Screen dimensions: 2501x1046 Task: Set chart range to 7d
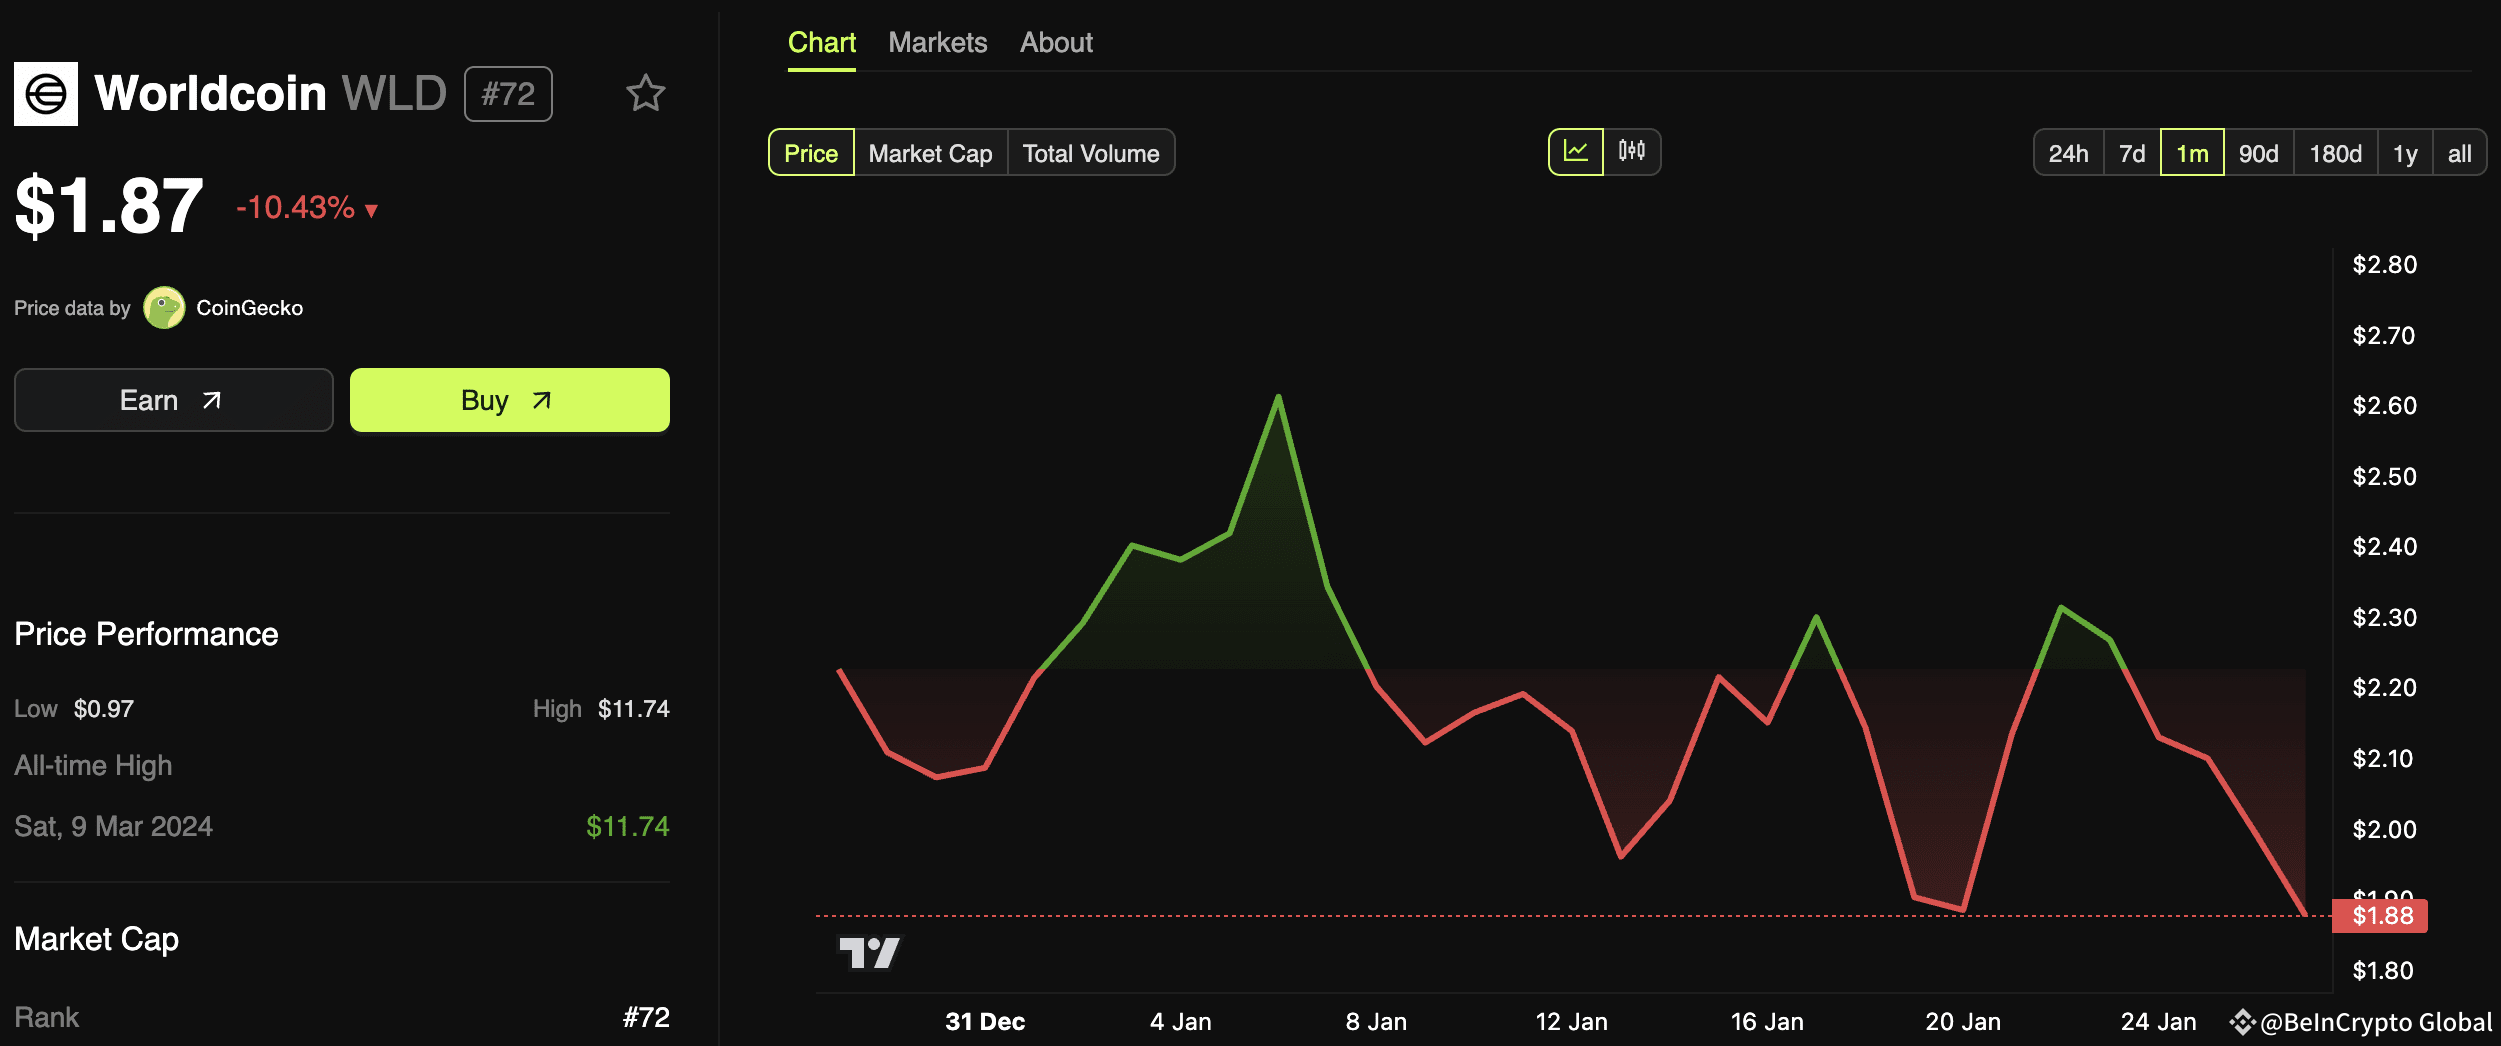tap(2133, 153)
